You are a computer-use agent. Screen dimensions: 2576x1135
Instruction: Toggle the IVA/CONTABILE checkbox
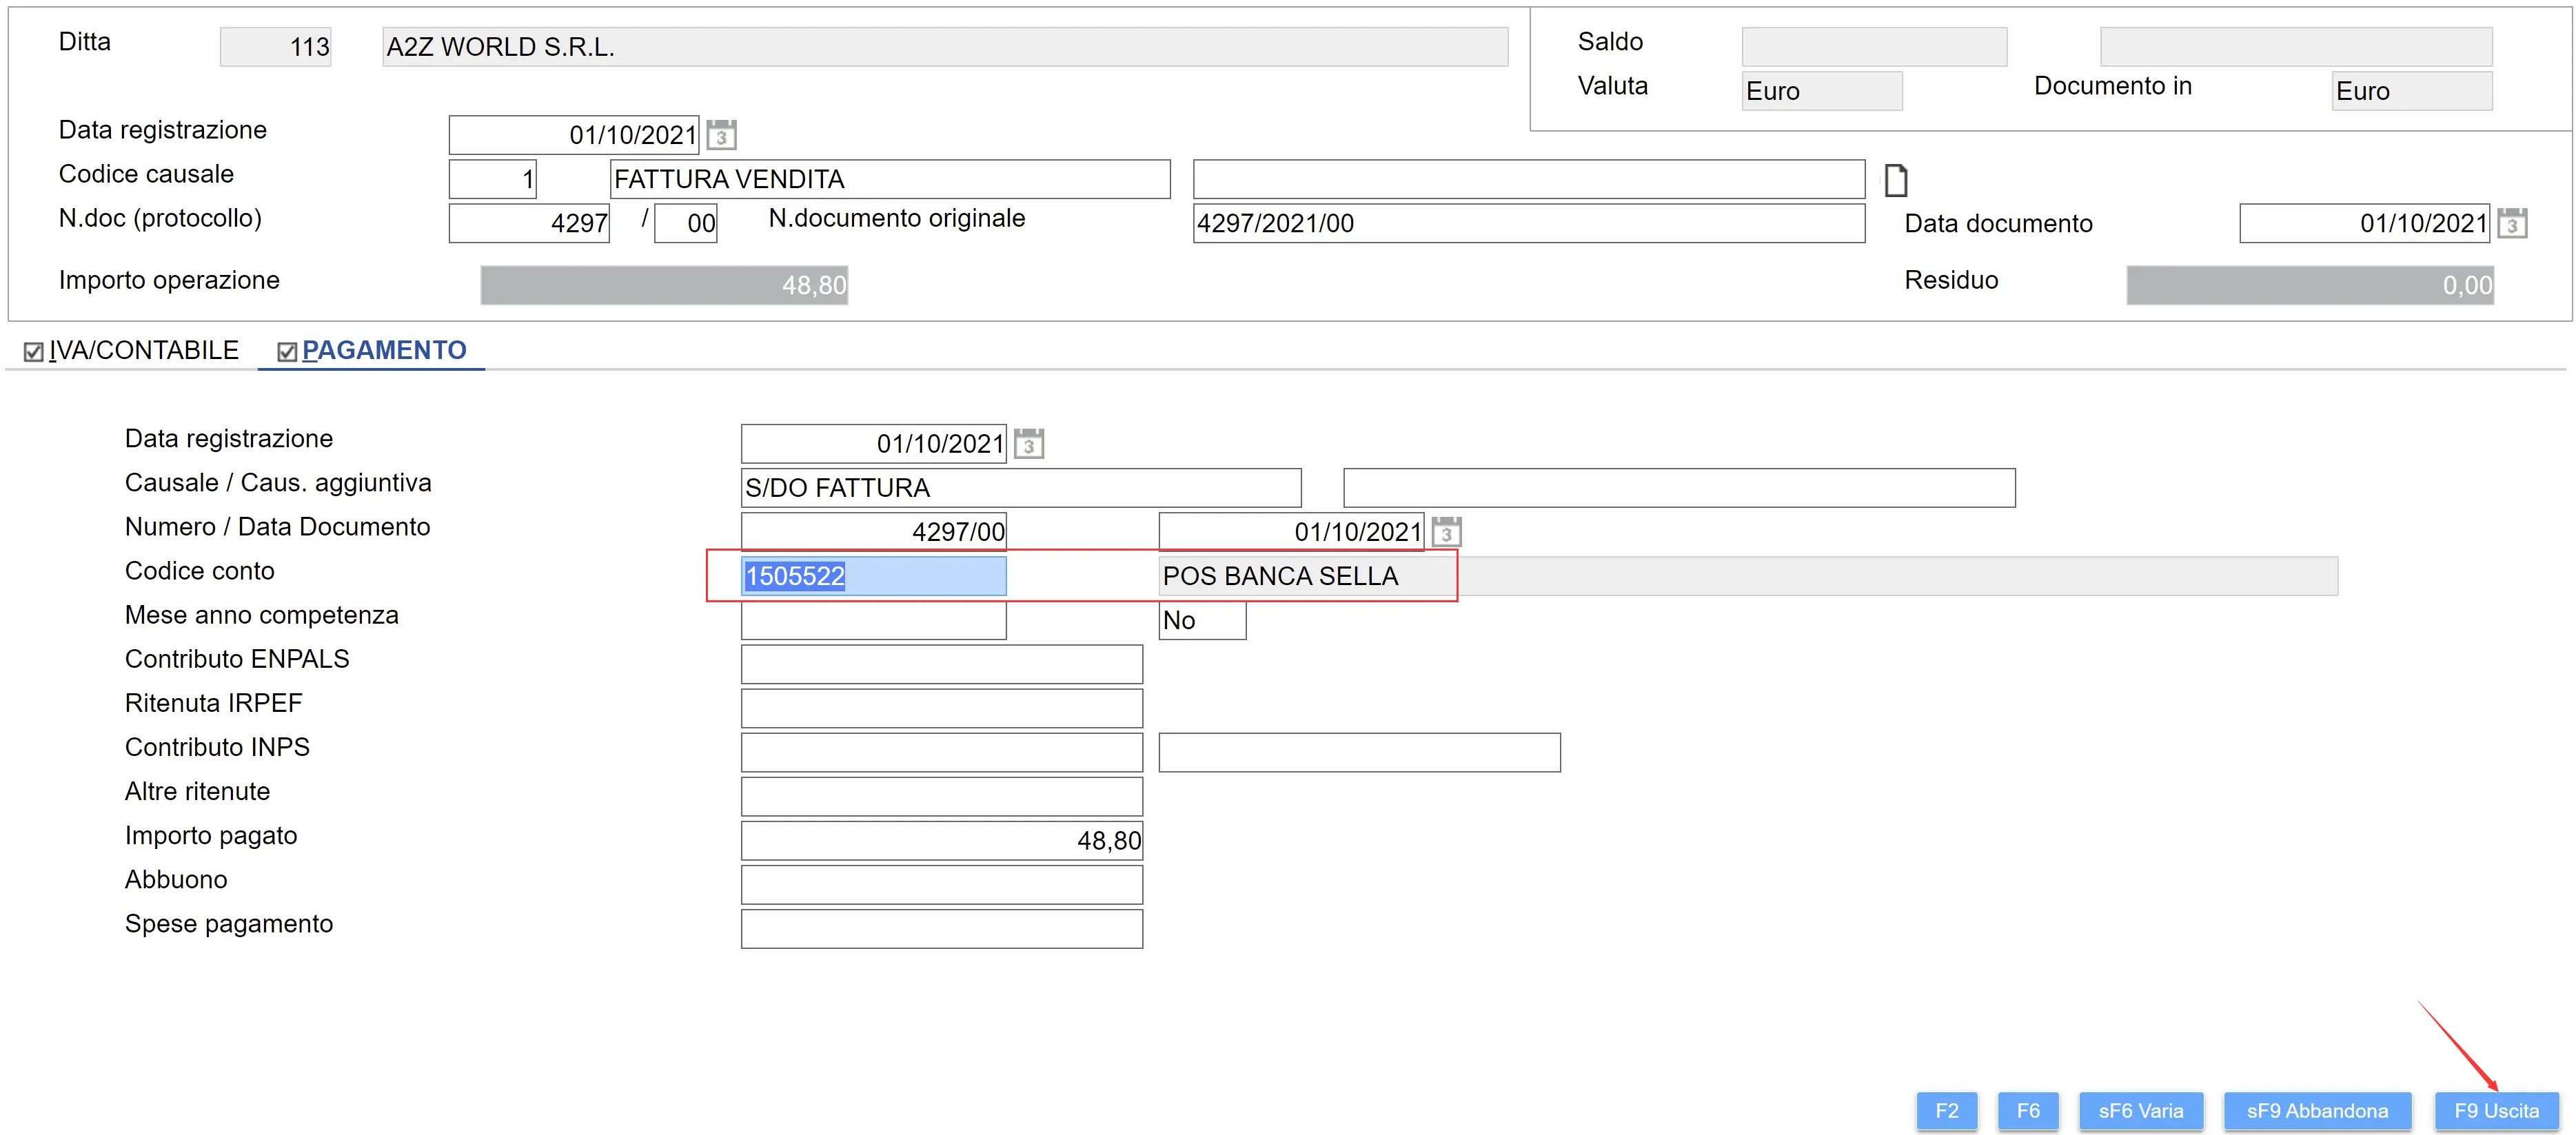click(x=34, y=352)
